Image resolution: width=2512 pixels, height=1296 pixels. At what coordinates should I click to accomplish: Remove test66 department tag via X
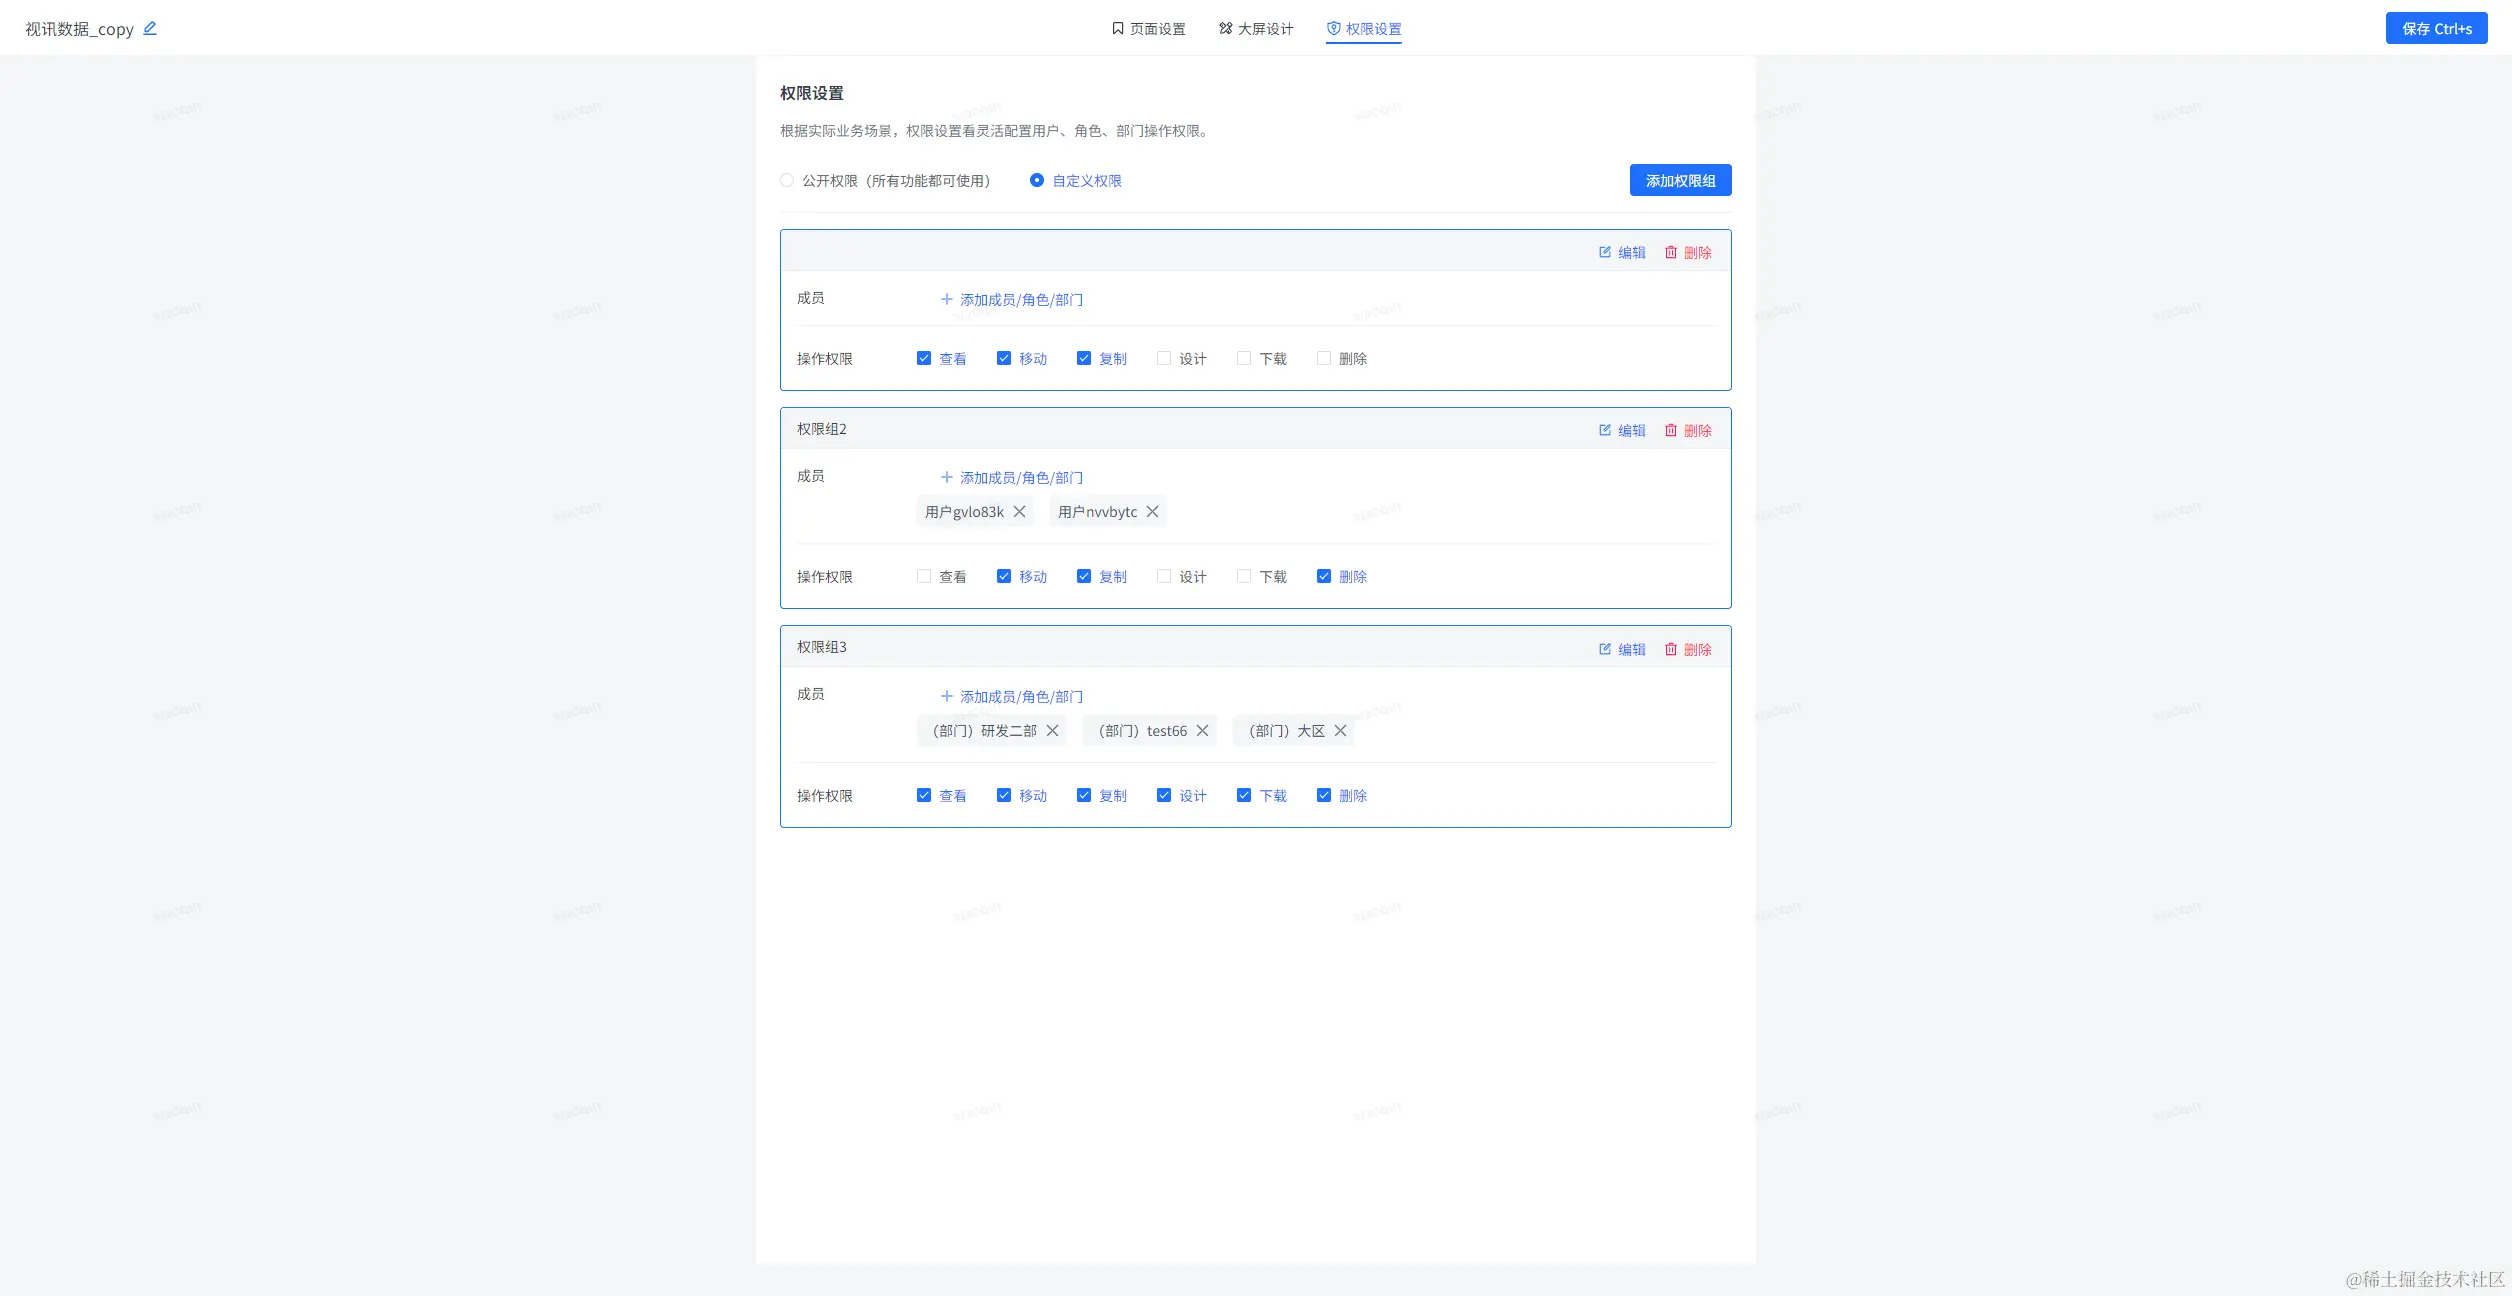coord(1202,731)
